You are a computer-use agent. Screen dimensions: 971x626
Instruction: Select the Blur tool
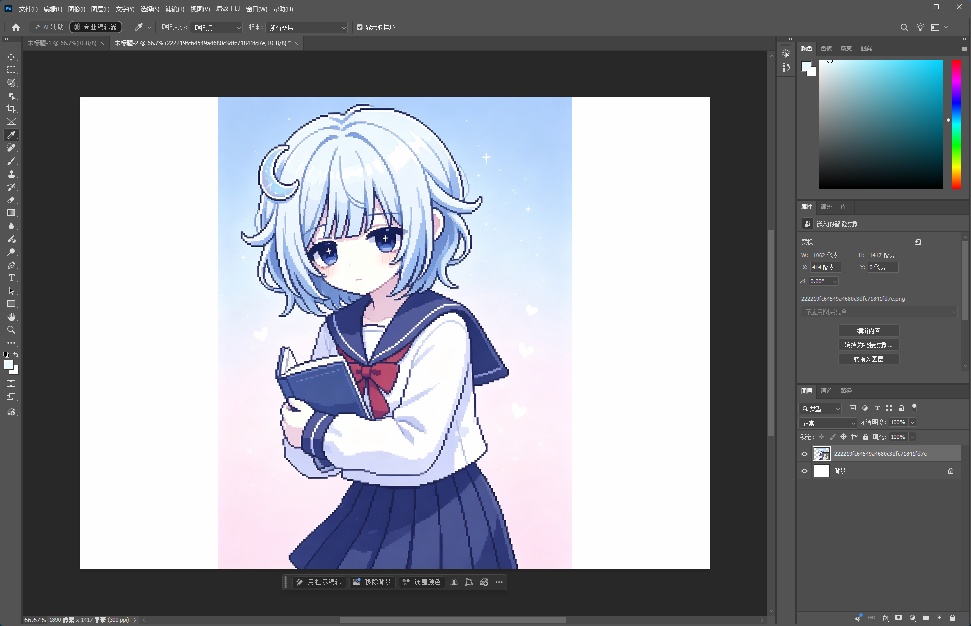click(11, 226)
